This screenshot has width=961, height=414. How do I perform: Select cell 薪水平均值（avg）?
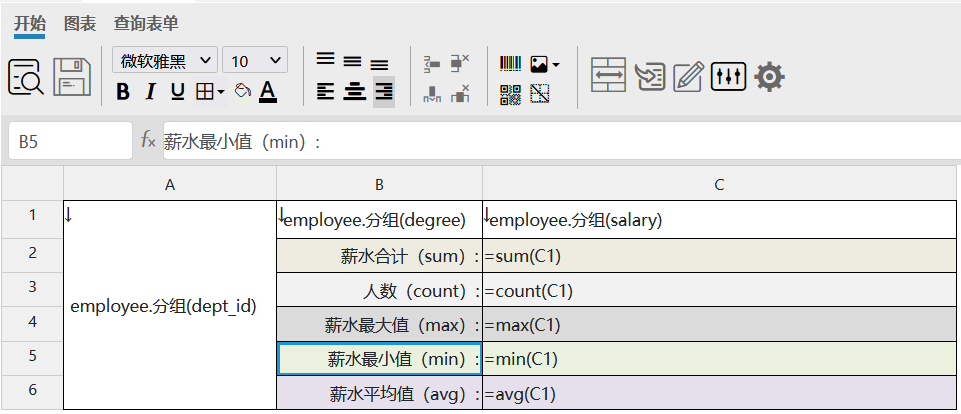(x=379, y=393)
